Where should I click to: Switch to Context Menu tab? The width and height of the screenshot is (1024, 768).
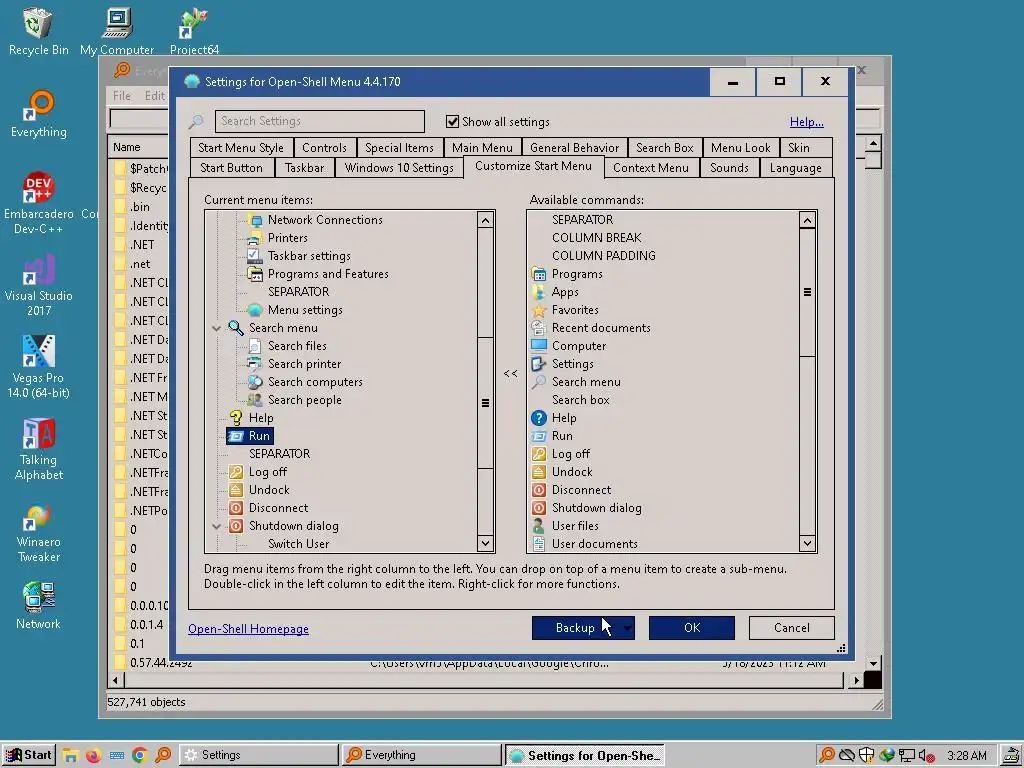click(650, 168)
